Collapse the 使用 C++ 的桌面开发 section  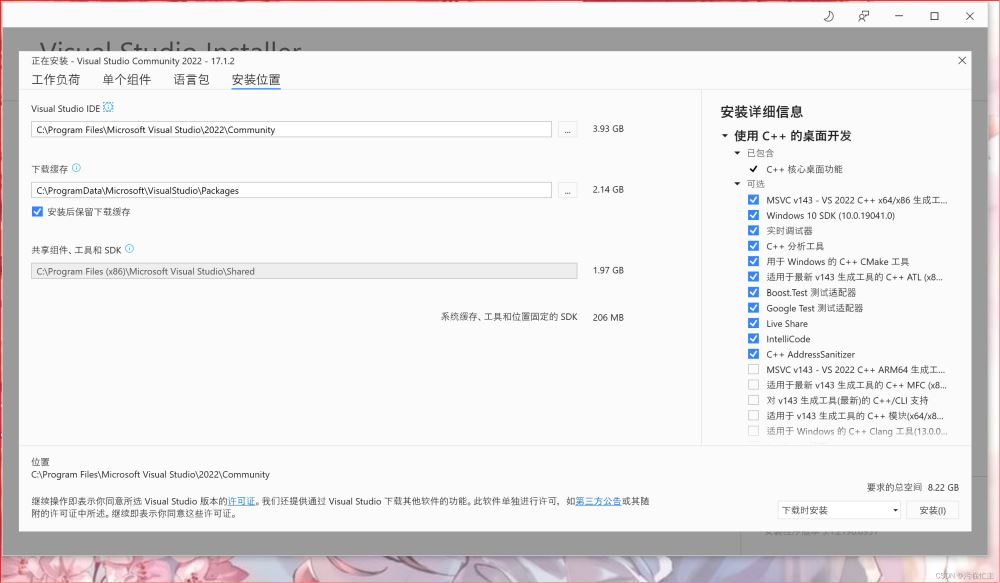pyautogui.click(x=724, y=136)
